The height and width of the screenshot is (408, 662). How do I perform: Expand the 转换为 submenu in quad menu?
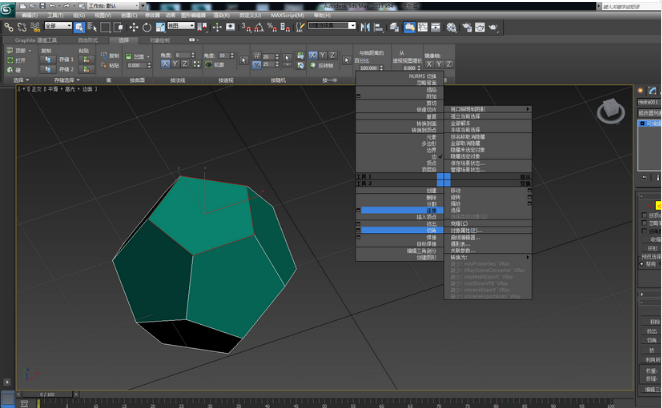[488, 257]
